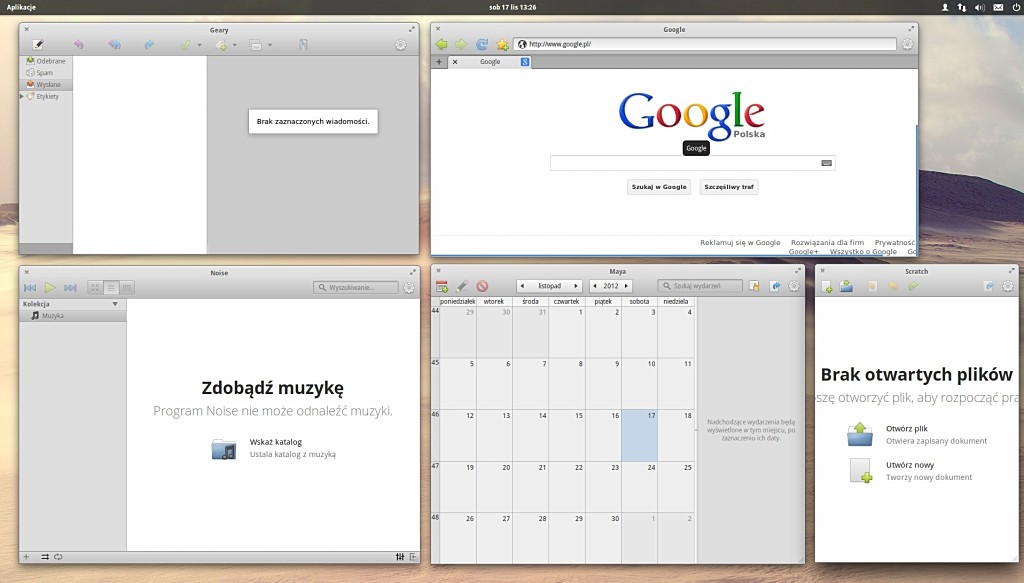This screenshot has width=1024, height=583.
Task: Click the delete event icon in Maya
Action: pos(482,286)
